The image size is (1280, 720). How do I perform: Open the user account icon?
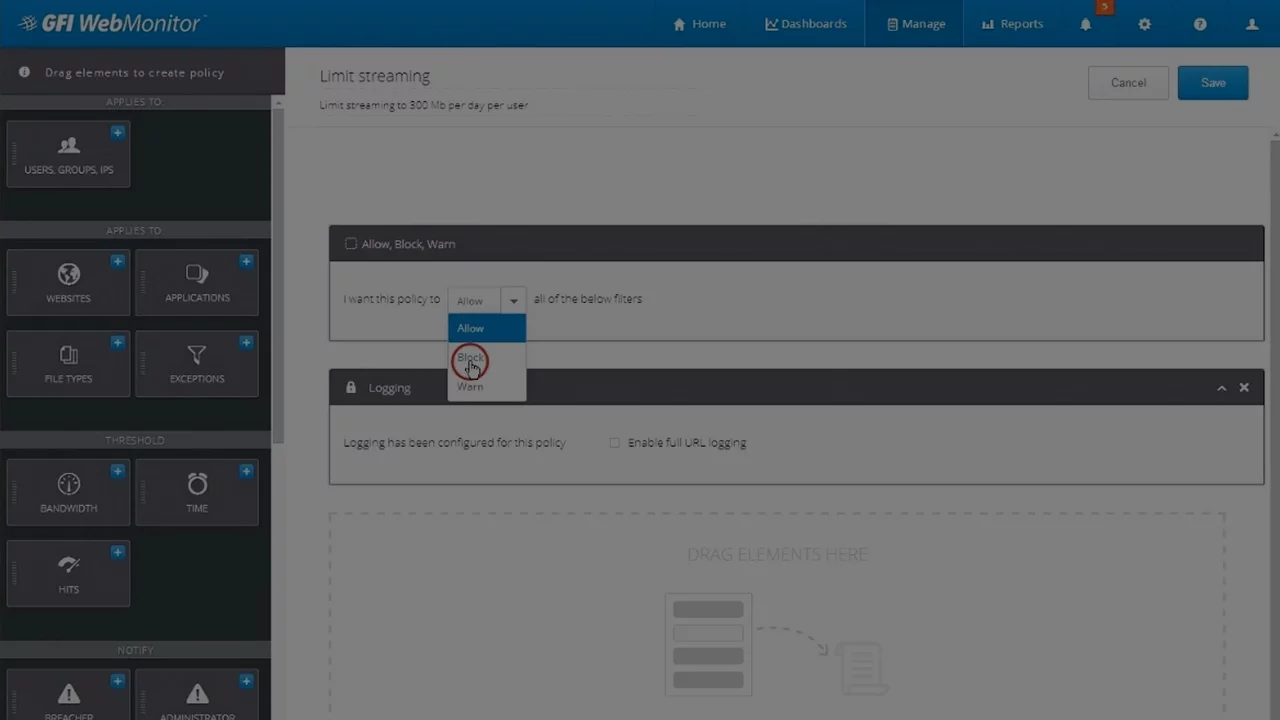point(1251,24)
